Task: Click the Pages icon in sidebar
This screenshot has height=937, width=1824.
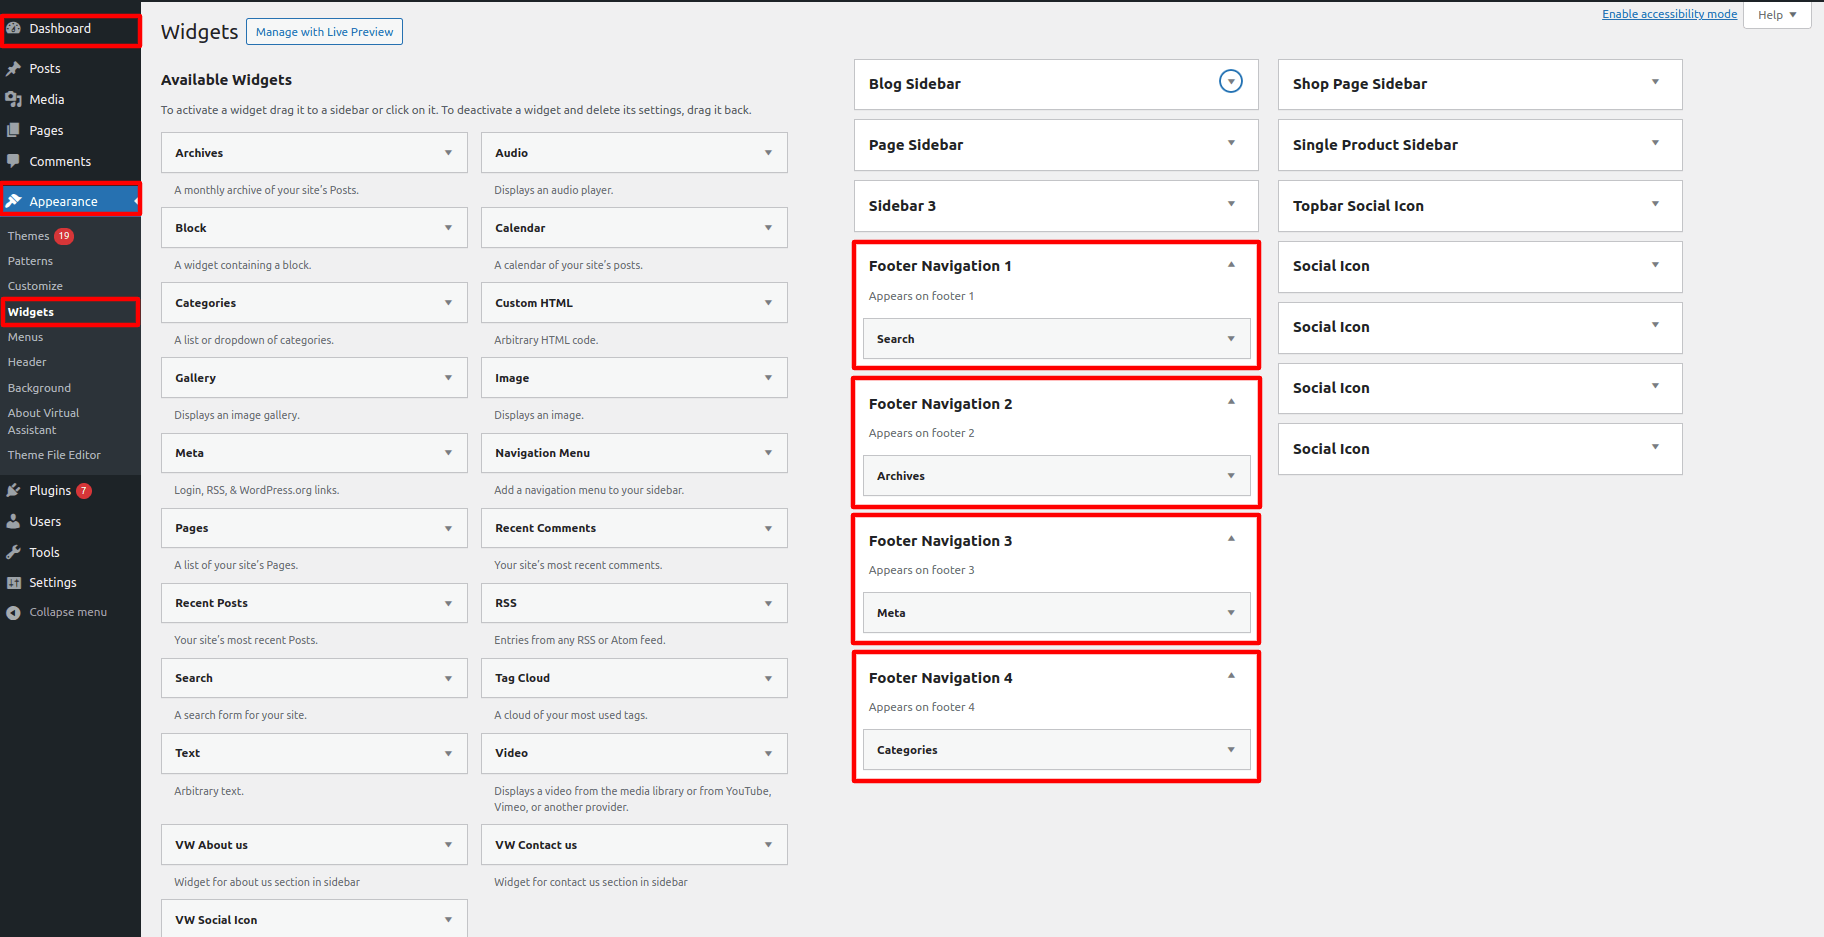Action: (14, 130)
